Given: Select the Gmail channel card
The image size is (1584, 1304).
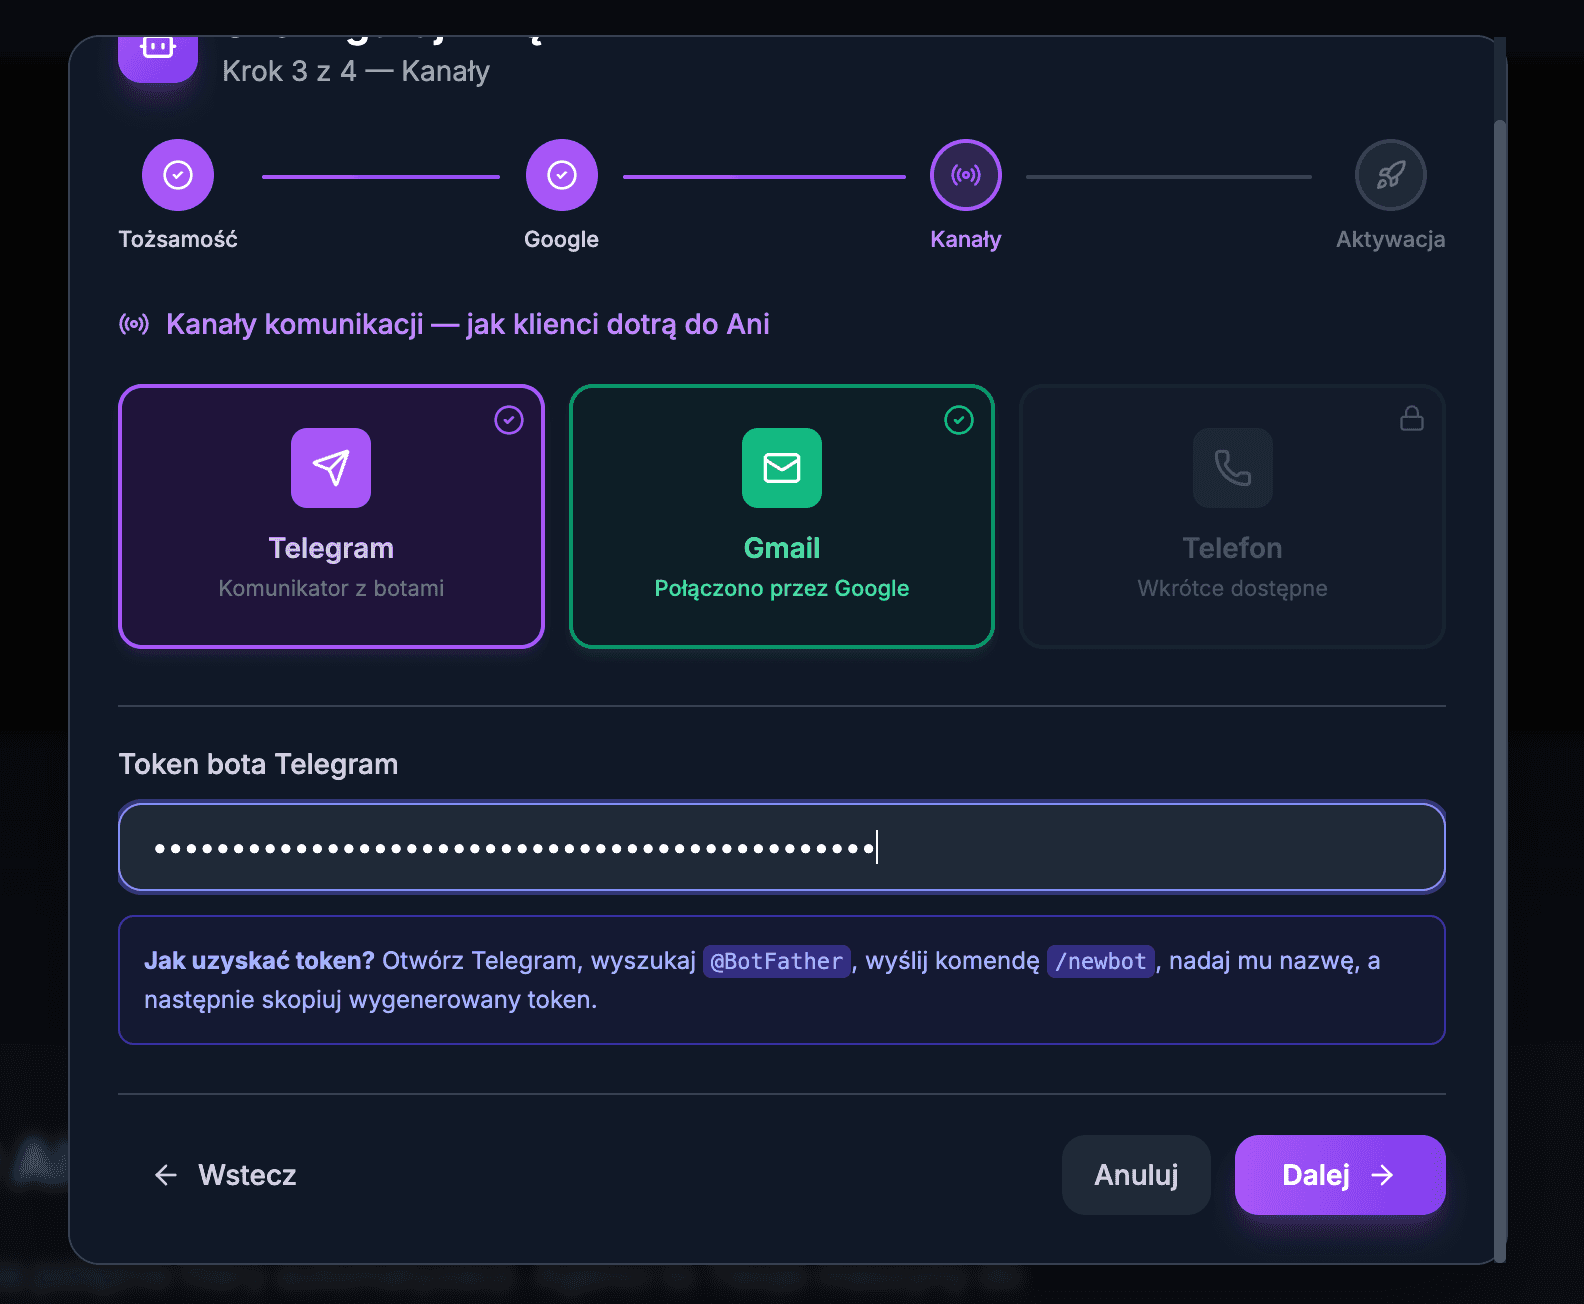Looking at the screenshot, I should pyautogui.click(x=782, y=517).
